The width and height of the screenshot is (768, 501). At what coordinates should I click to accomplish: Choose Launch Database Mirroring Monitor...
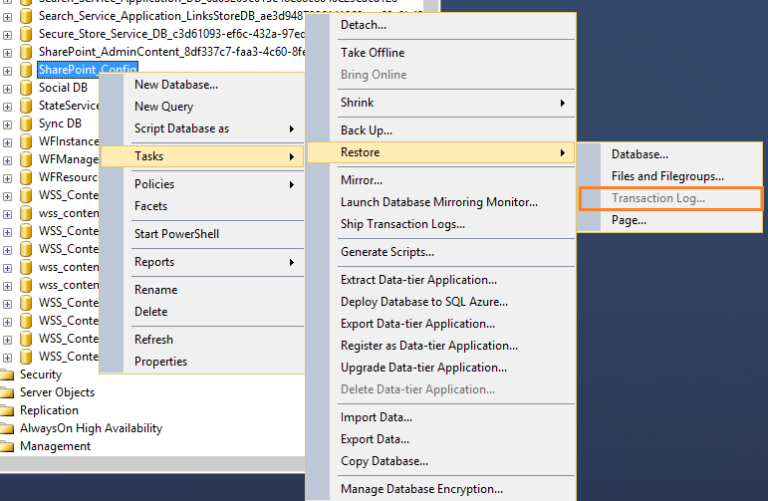tap(441, 202)
